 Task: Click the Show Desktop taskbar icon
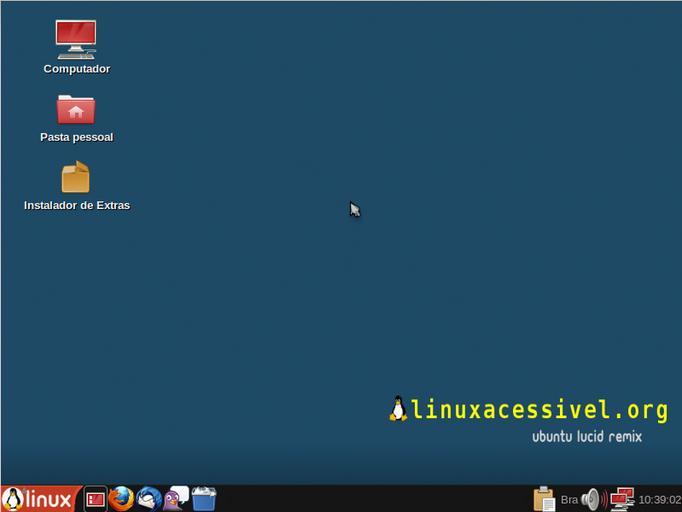point(95,498)
